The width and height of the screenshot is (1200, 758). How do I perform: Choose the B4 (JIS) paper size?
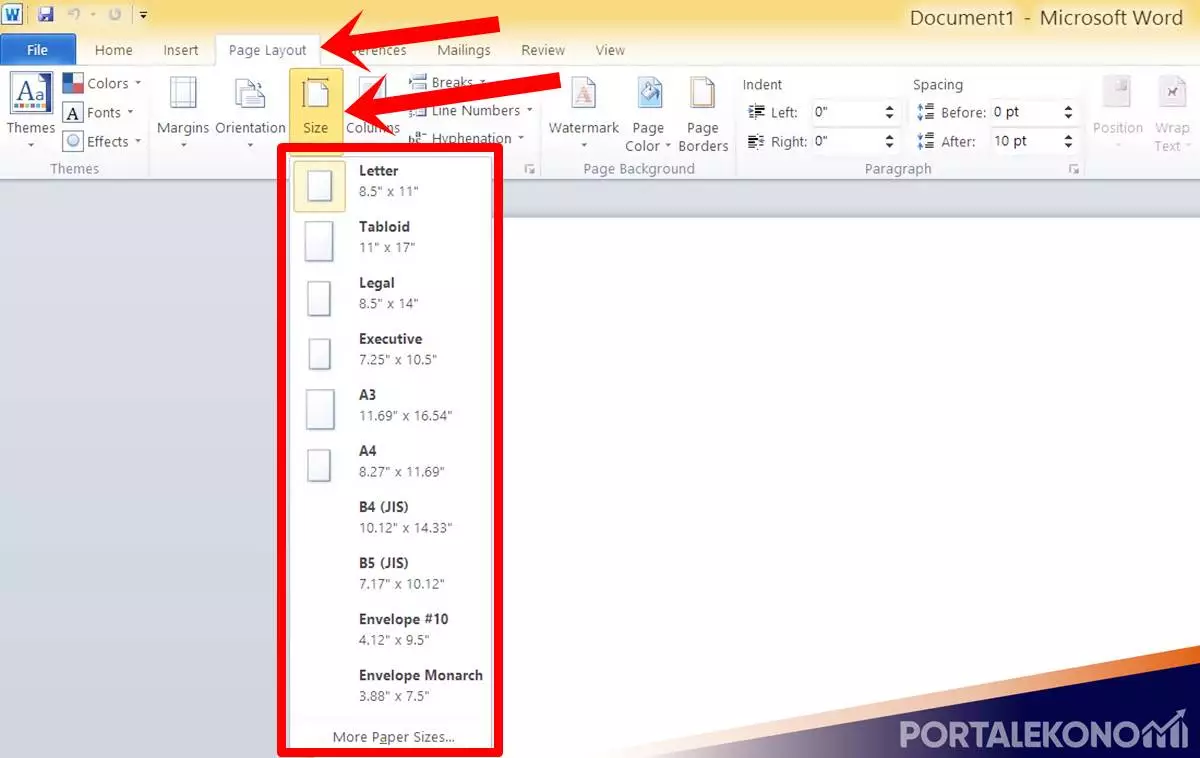391,521
